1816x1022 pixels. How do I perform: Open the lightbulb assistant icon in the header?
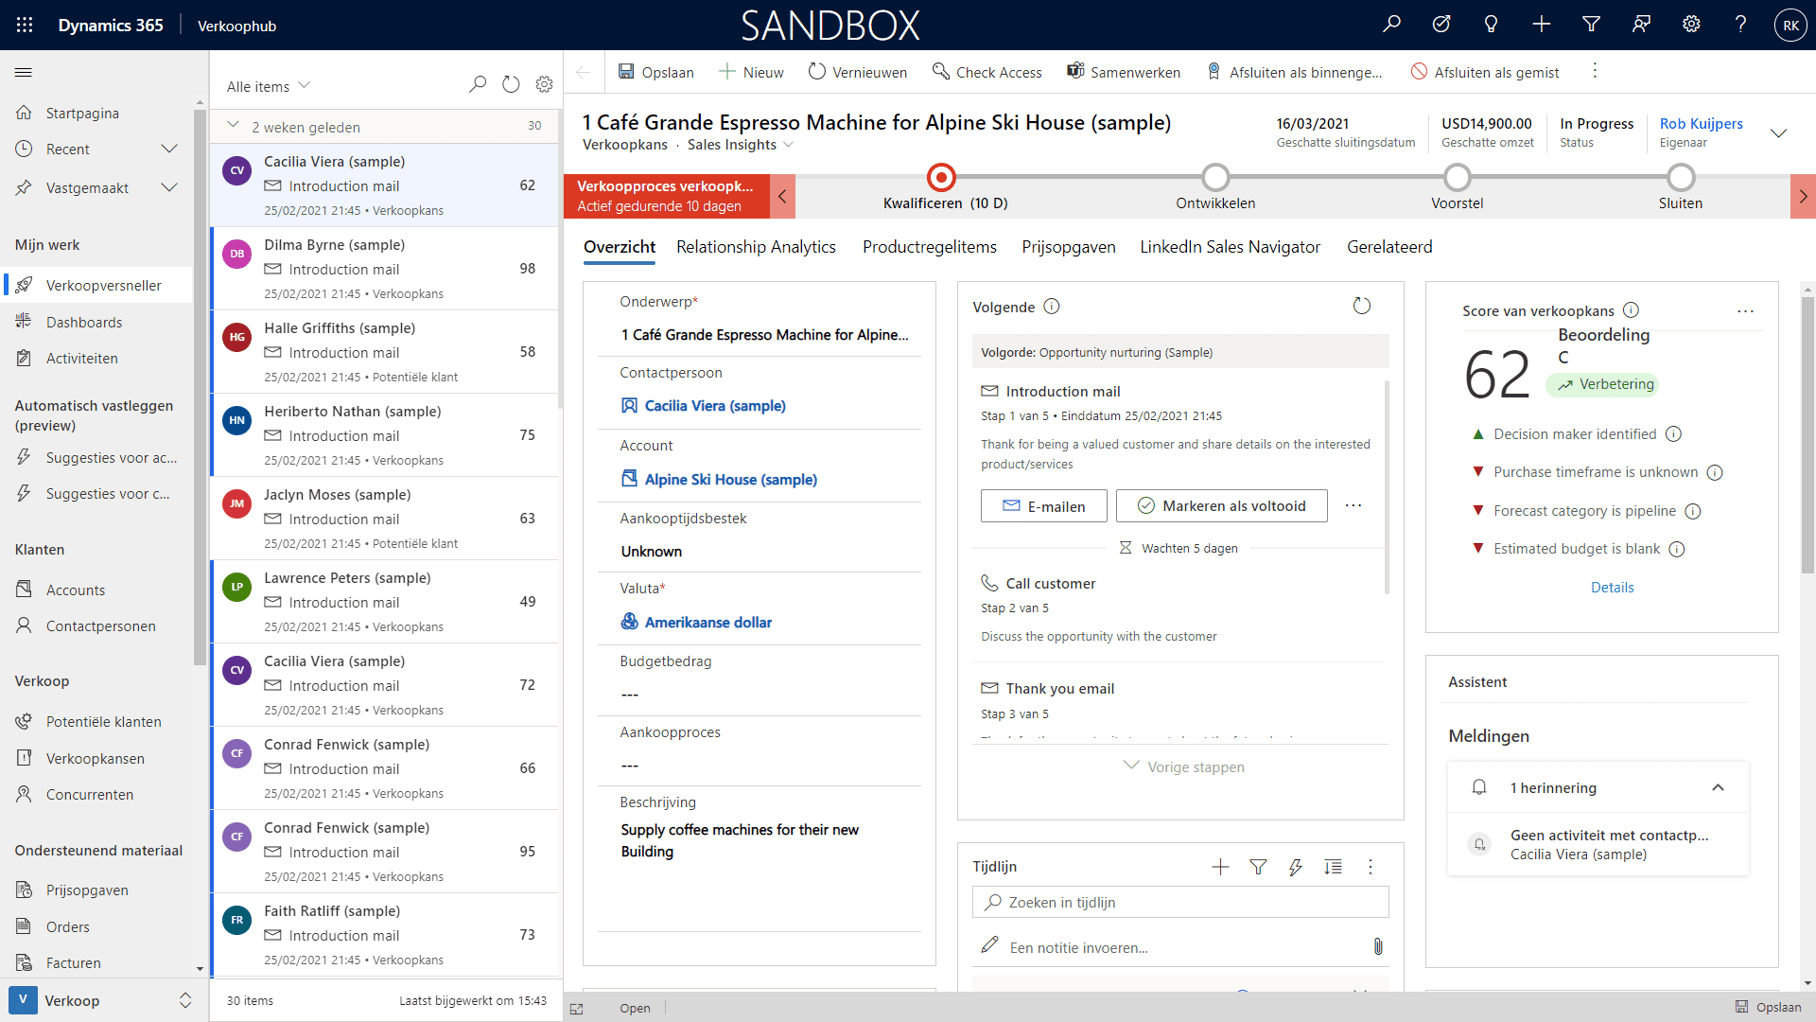tap(1491, 24)
